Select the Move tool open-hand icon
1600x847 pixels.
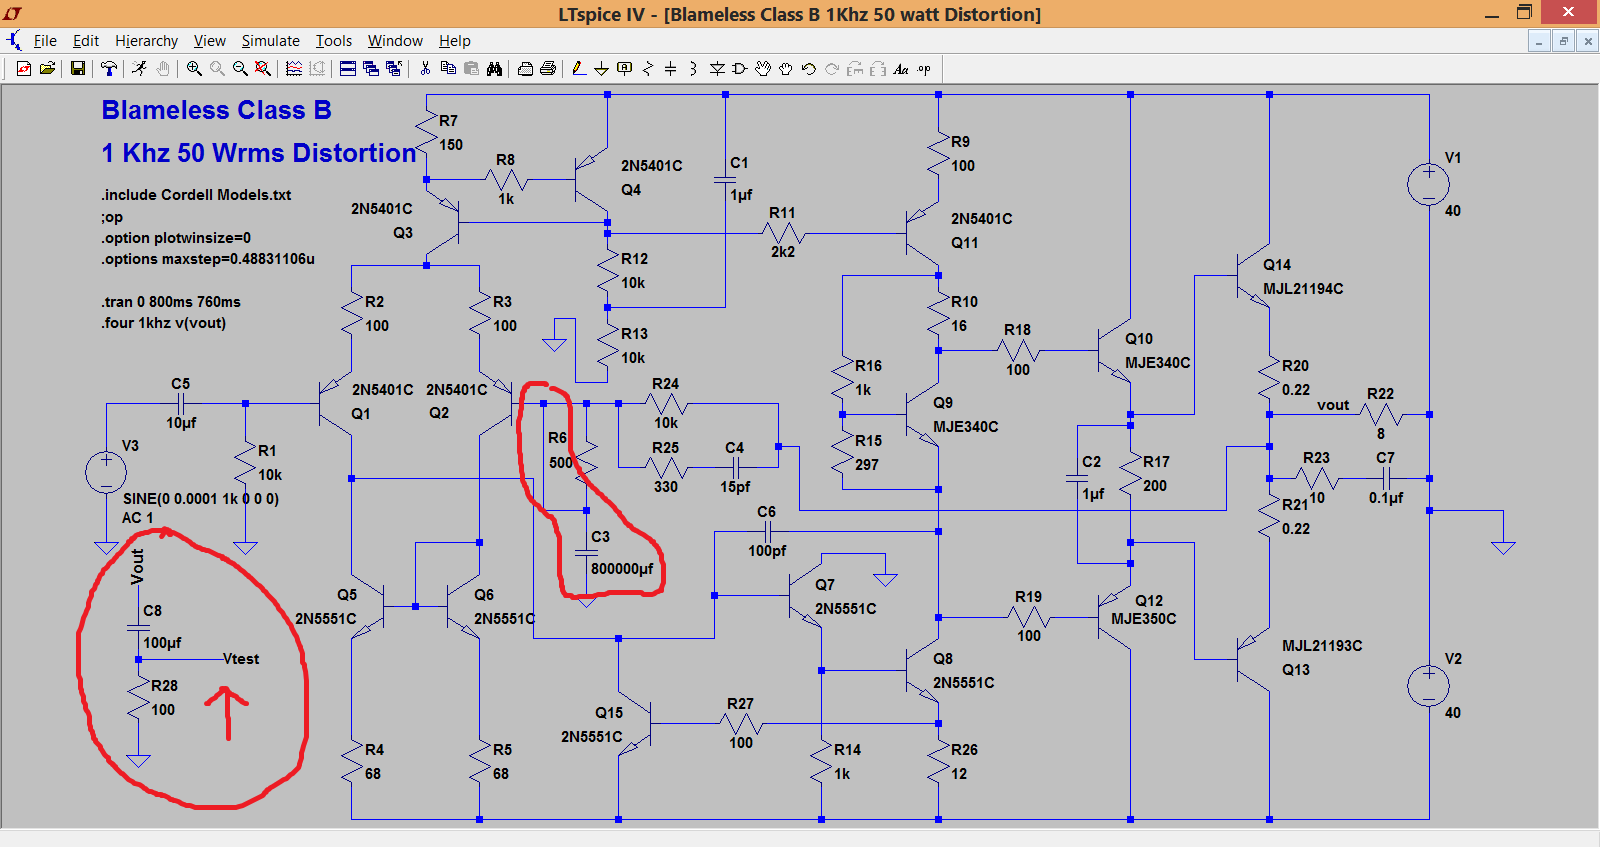pos(763,69)
